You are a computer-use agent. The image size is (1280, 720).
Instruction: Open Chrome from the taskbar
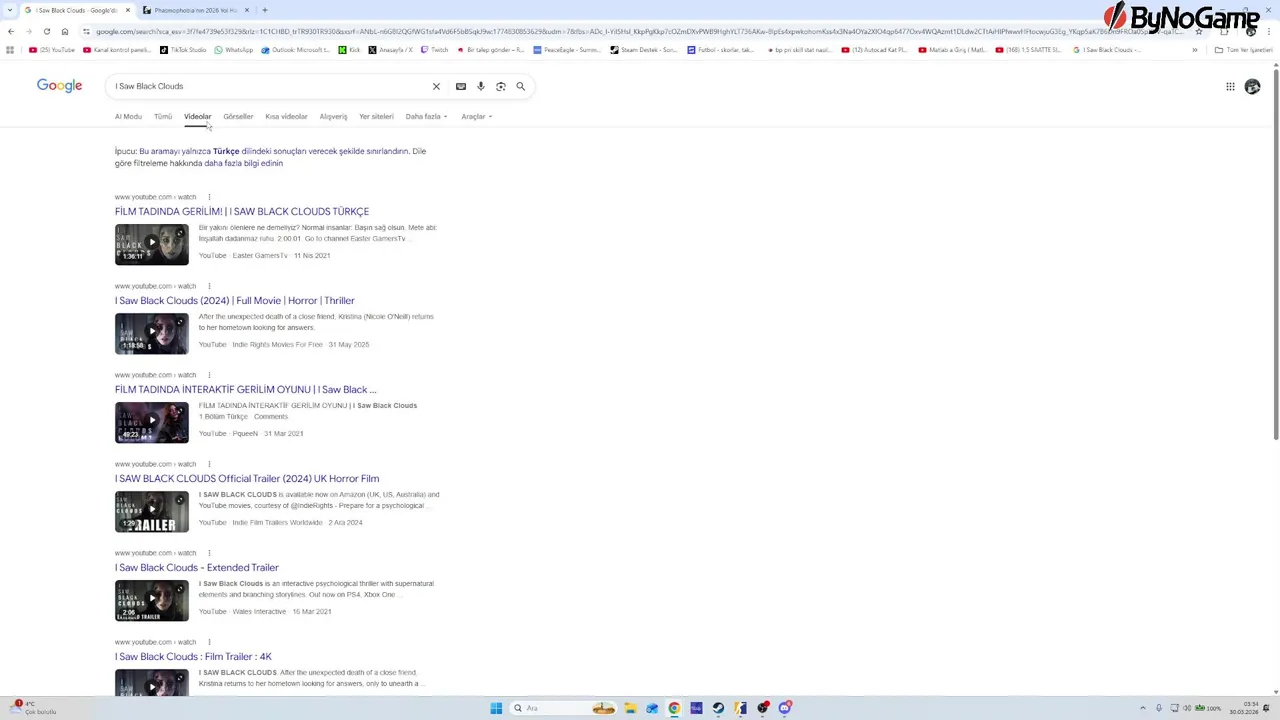point(674,708)
